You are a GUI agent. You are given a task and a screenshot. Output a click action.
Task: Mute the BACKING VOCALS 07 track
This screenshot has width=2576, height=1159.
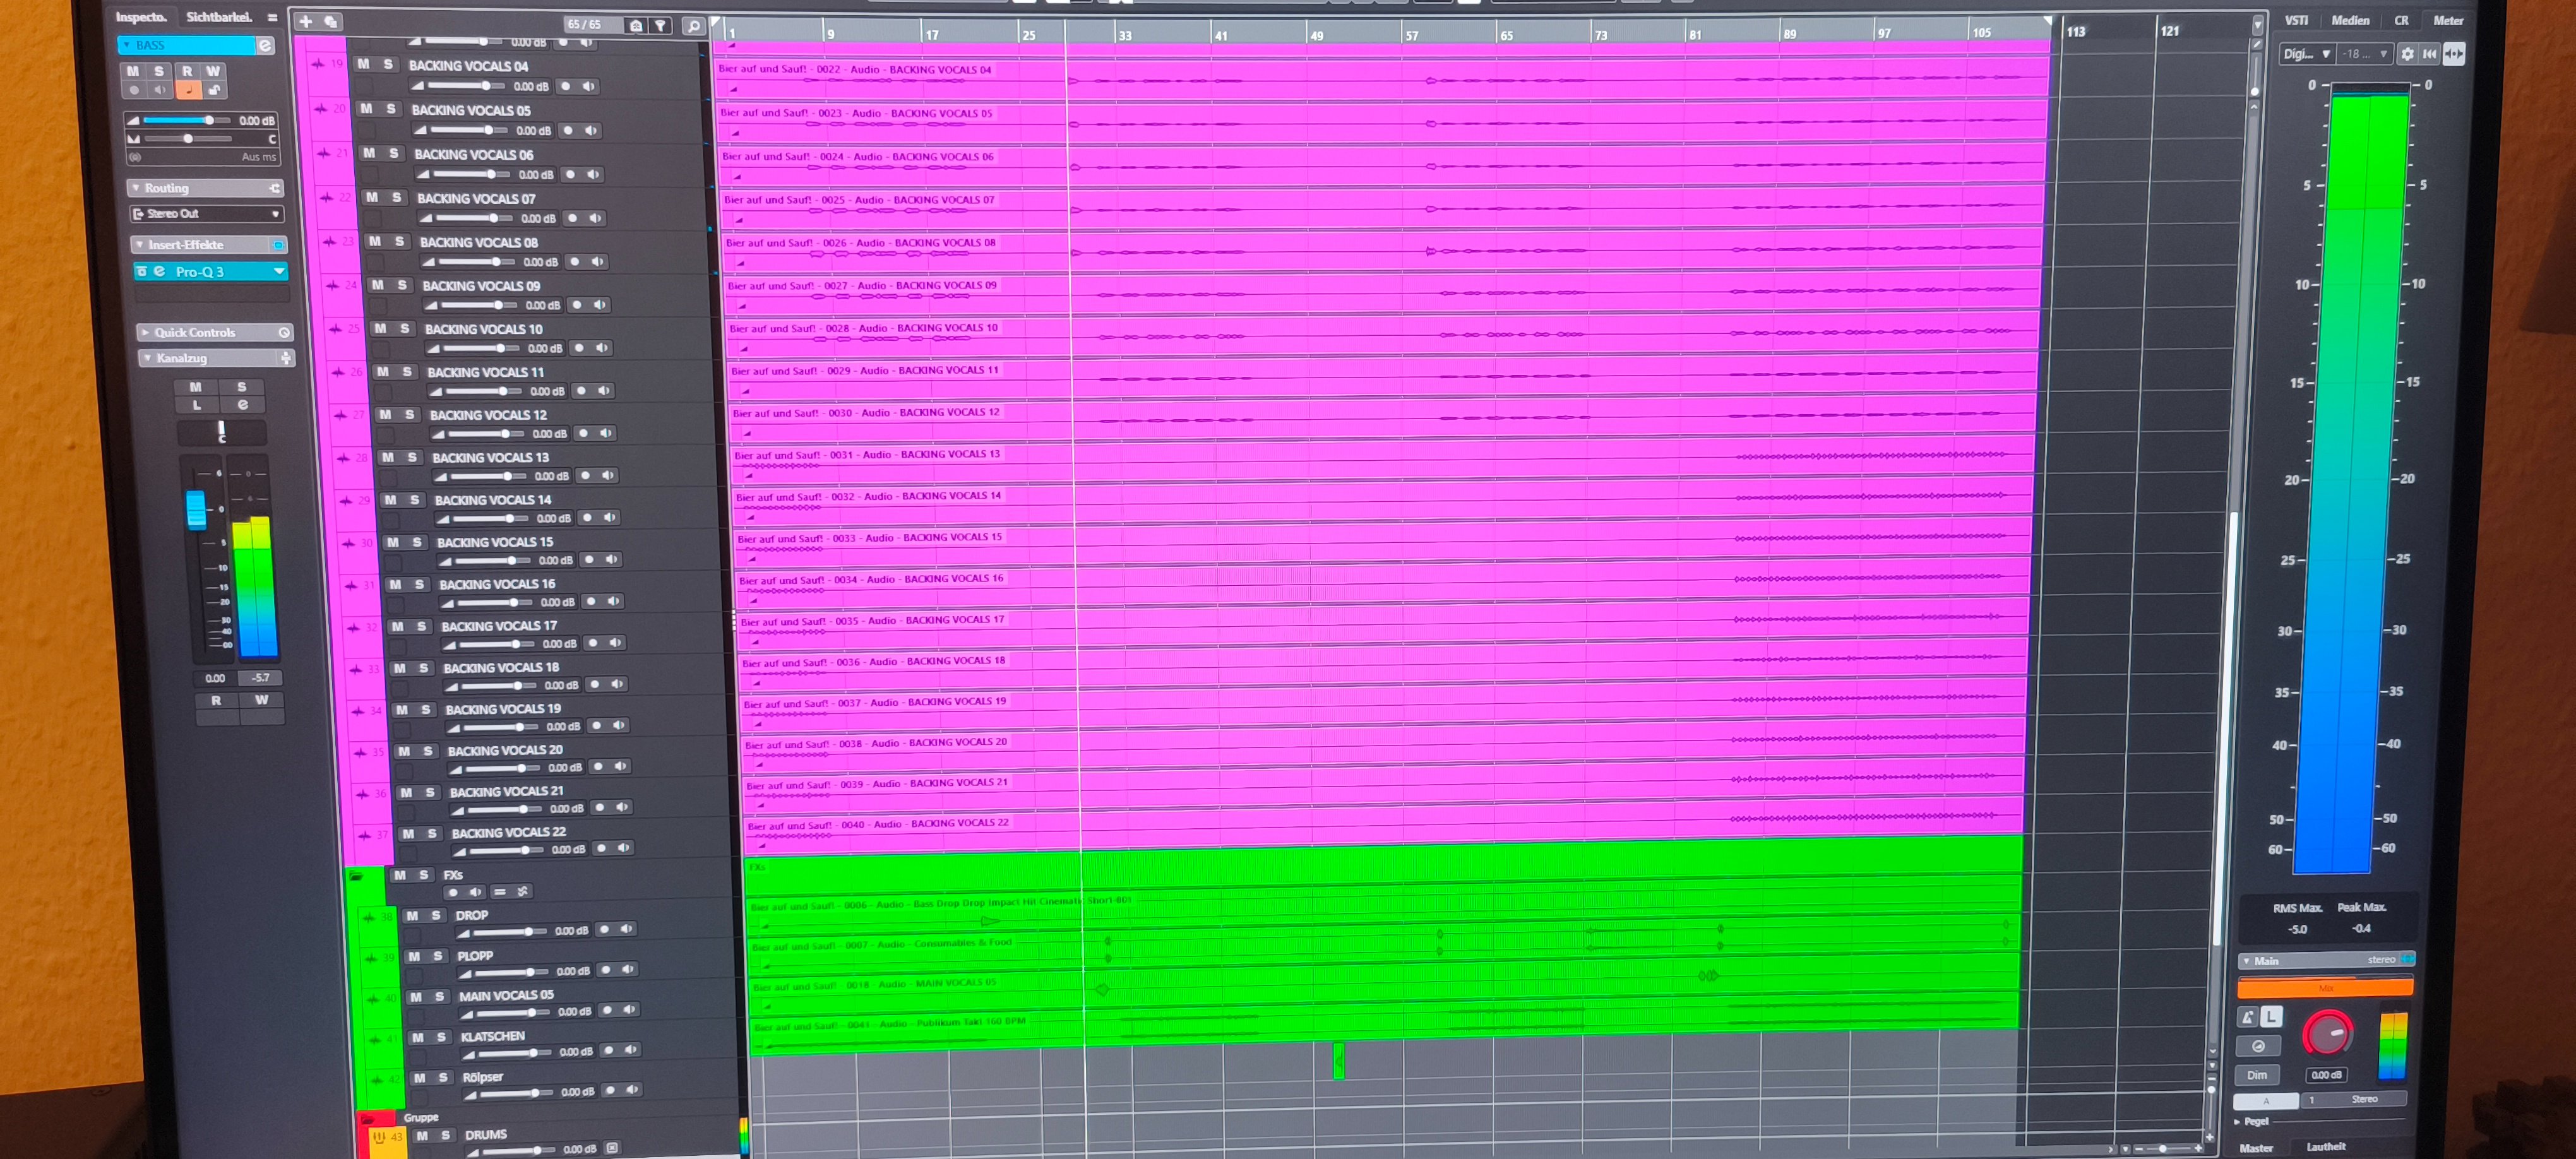[x=372, y=197]
